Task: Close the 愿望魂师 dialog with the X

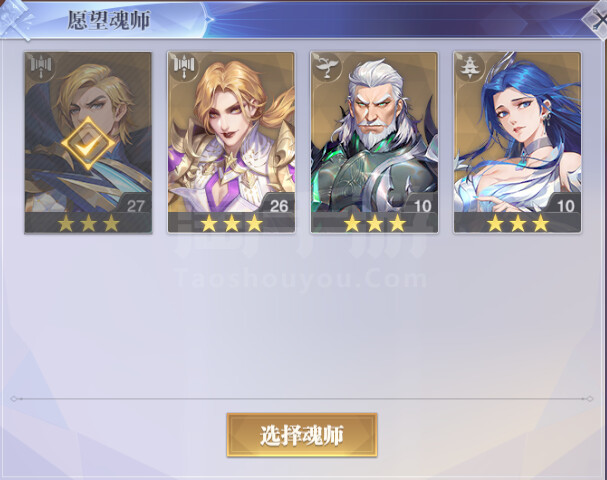Action: pyautogui.click(x=598, y=19)
